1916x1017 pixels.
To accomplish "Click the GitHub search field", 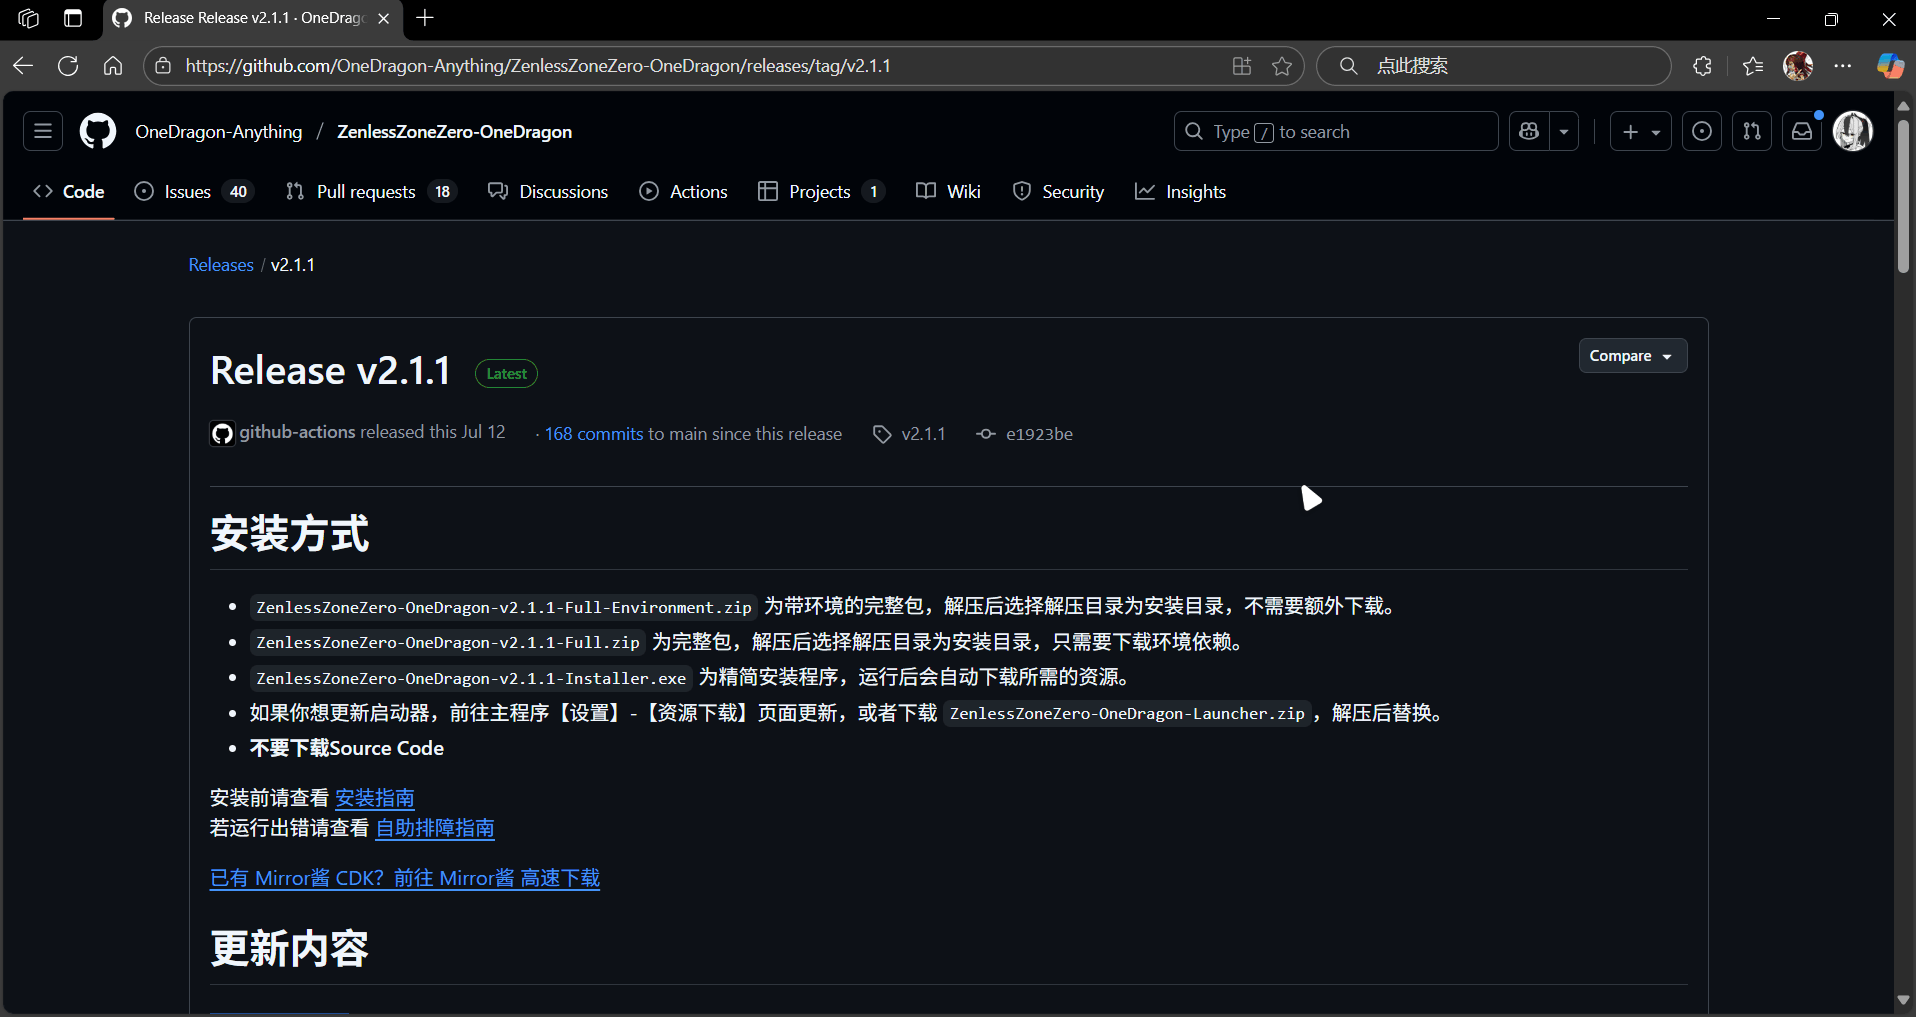I will pos(1335,131).
